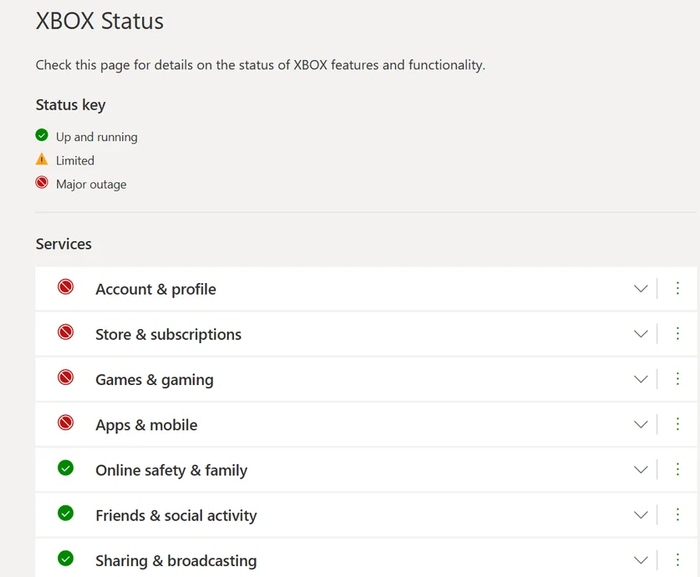Expand the Friends & social activity chevron
This screenshot has height=577, width=700.
coord(641,515)
